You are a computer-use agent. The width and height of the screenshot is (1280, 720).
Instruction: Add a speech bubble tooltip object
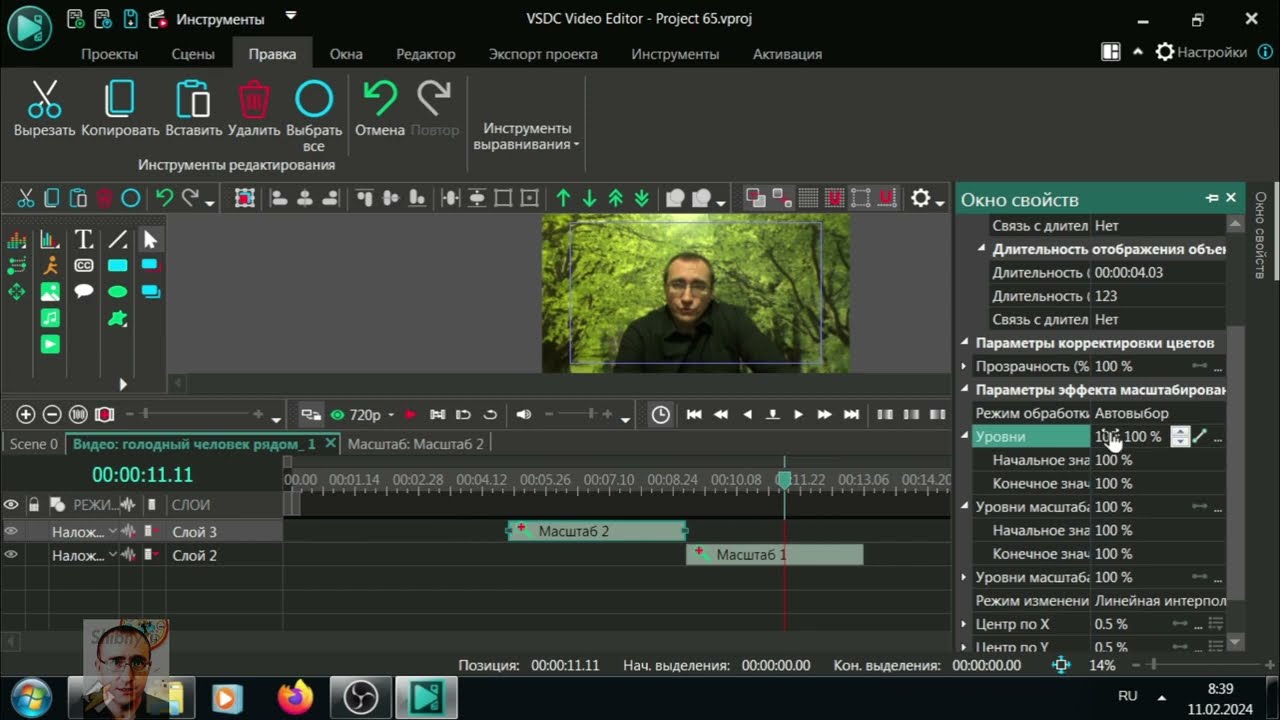(84, 292)
